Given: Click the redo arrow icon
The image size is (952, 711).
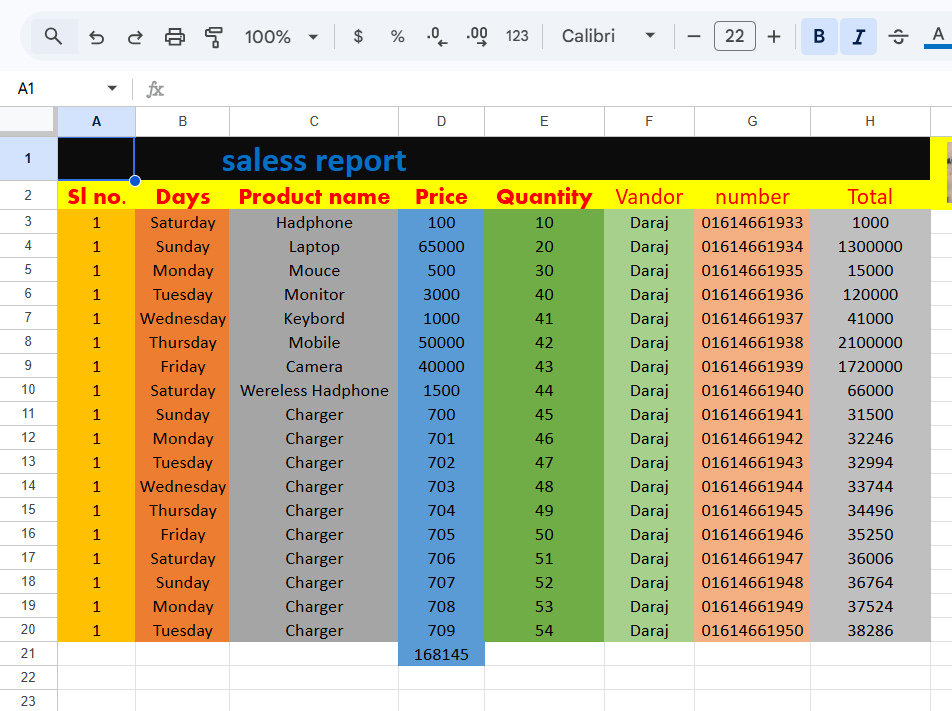Looking at the screenshot, I should [x=135, y=37].
